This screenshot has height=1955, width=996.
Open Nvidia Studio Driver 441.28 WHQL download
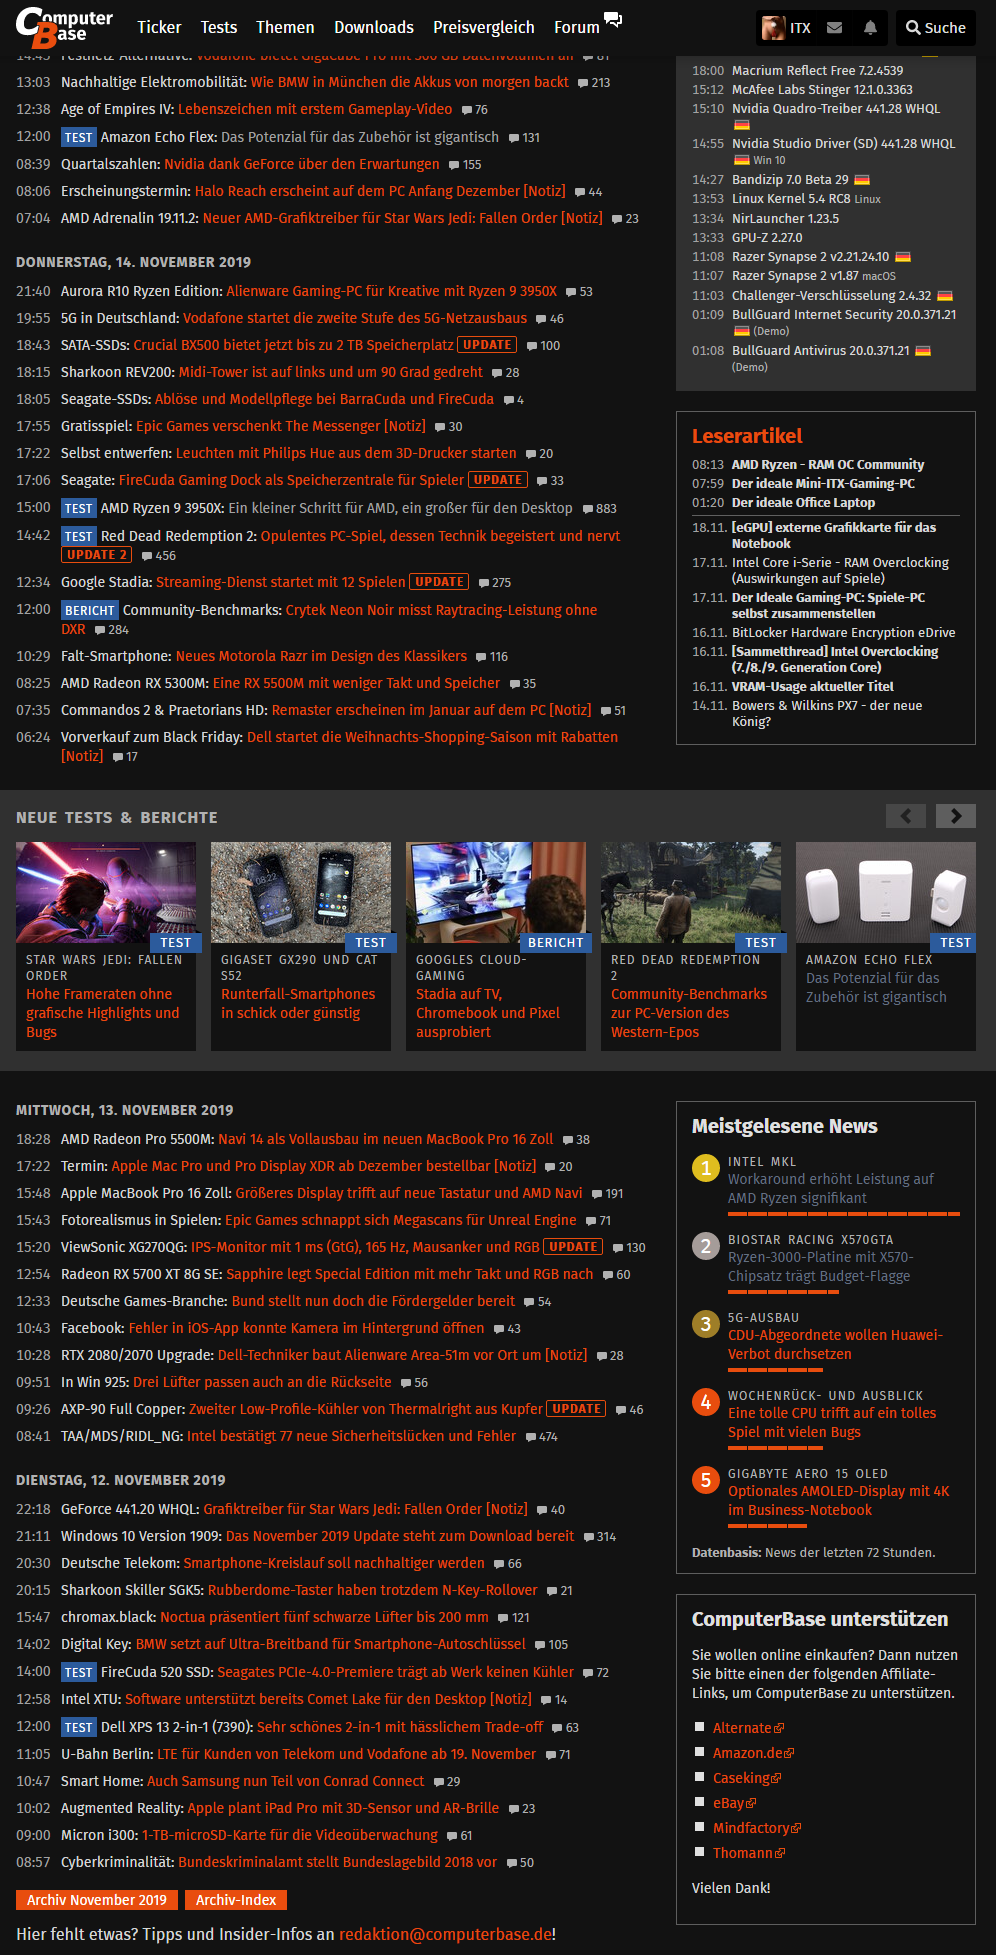[x=843, y=144]
